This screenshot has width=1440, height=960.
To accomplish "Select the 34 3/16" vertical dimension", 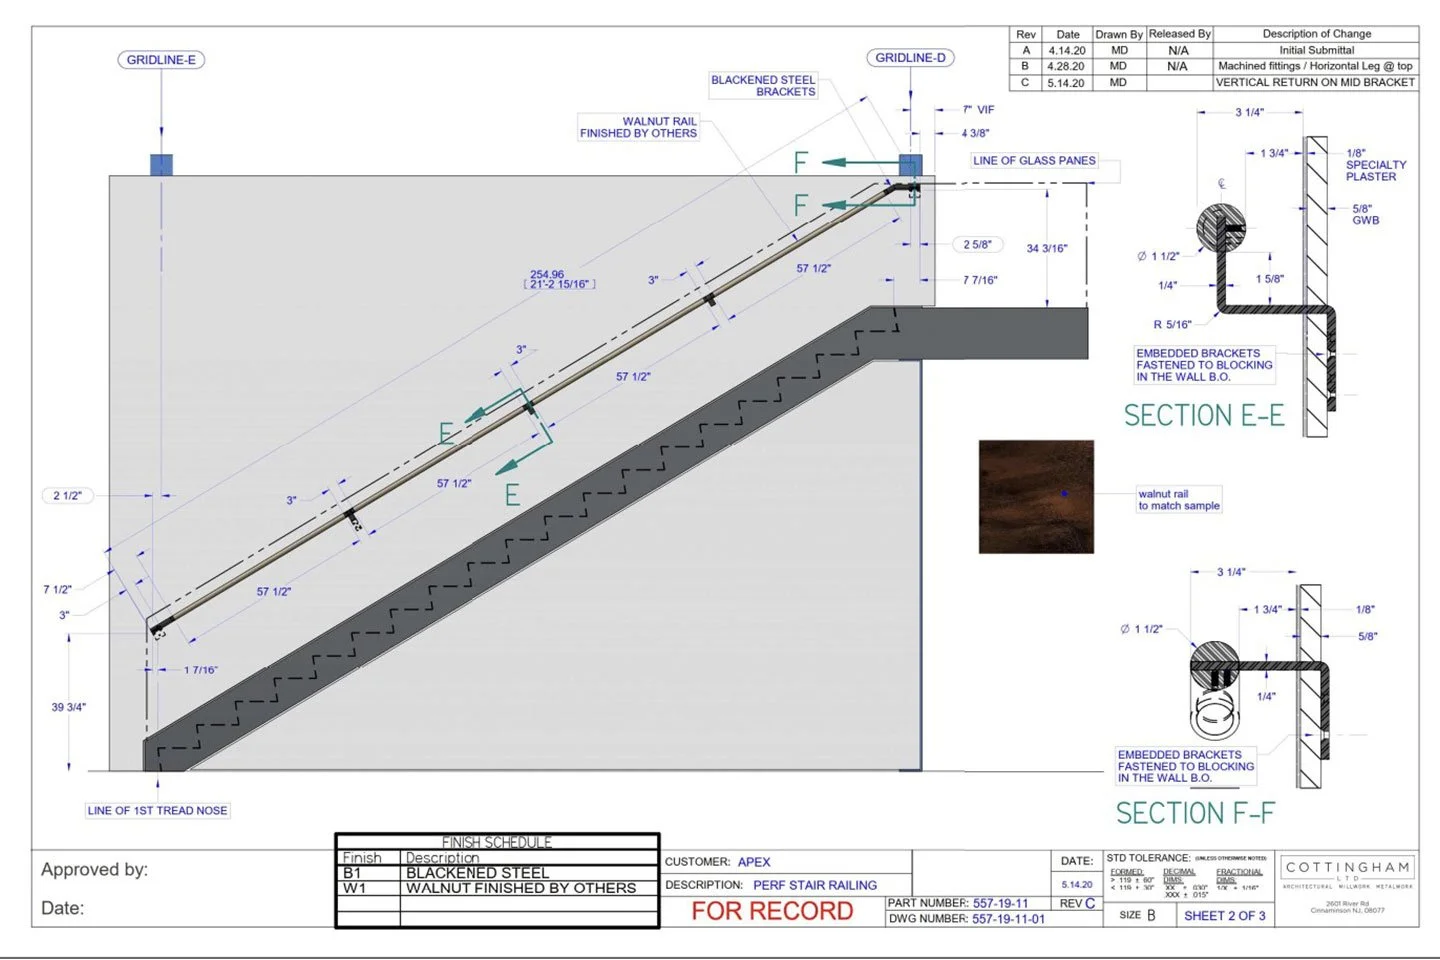I will click(x=1047, y=248).
